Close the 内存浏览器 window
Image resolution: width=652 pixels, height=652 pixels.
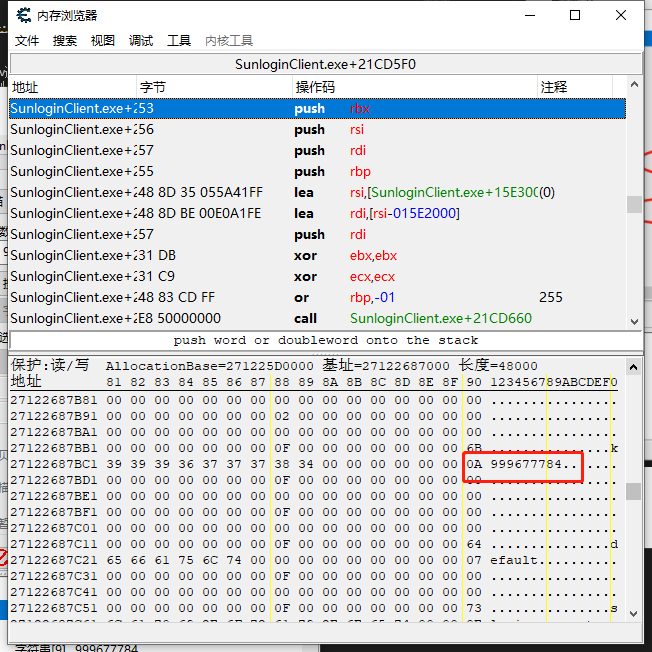pos(621,15)
